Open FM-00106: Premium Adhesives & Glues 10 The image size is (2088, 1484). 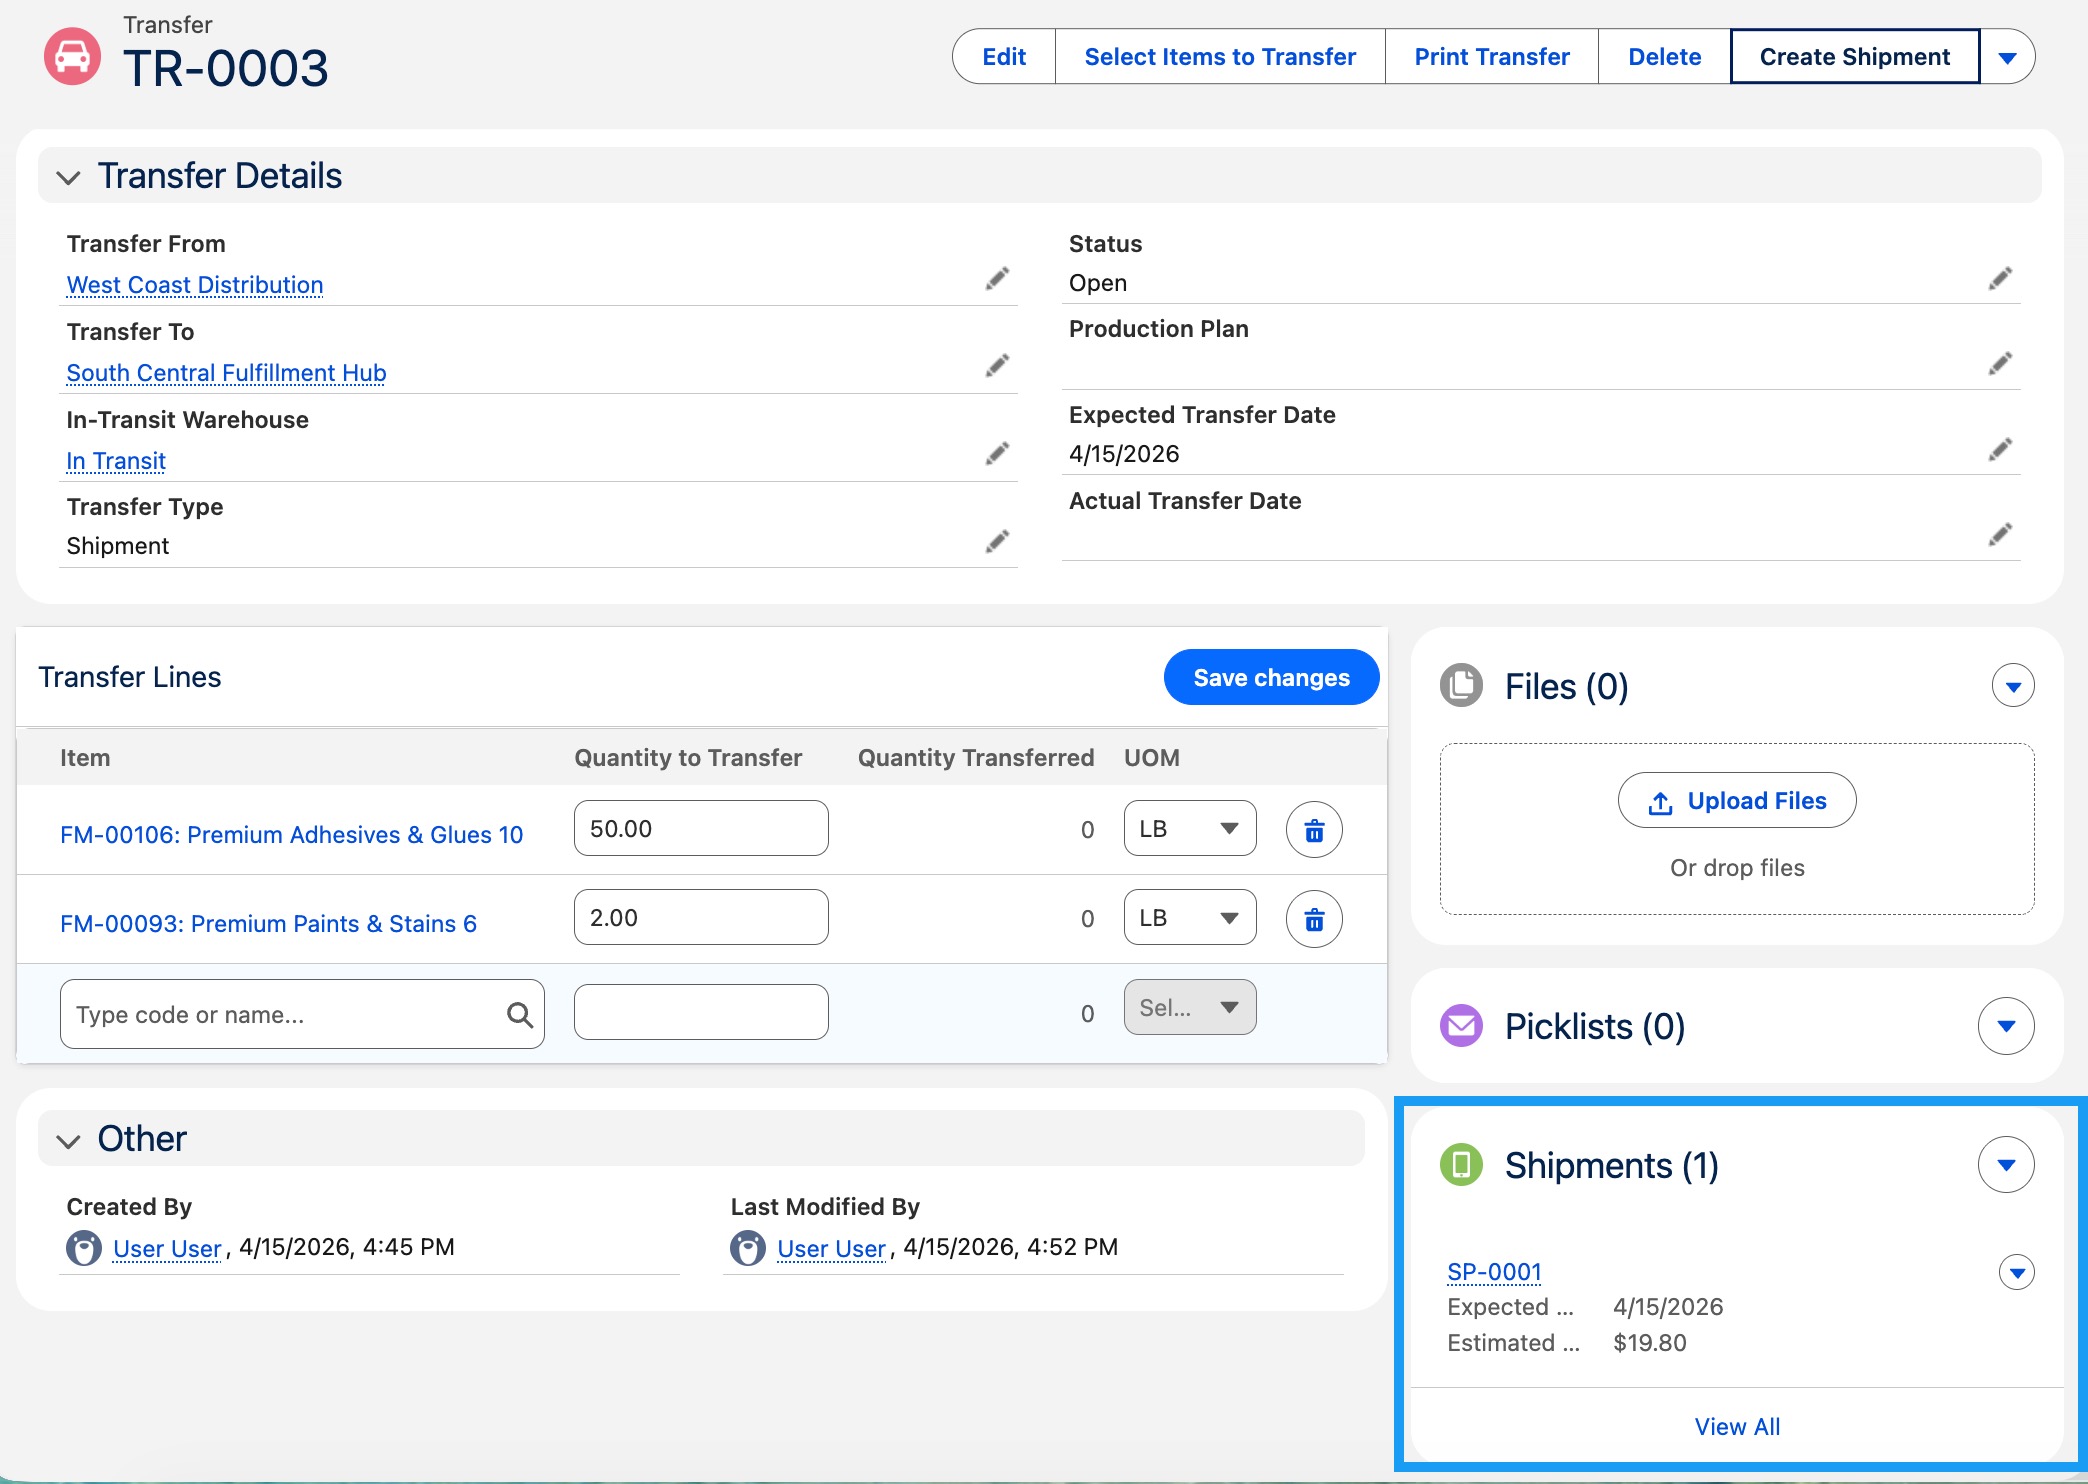[291, 835]
